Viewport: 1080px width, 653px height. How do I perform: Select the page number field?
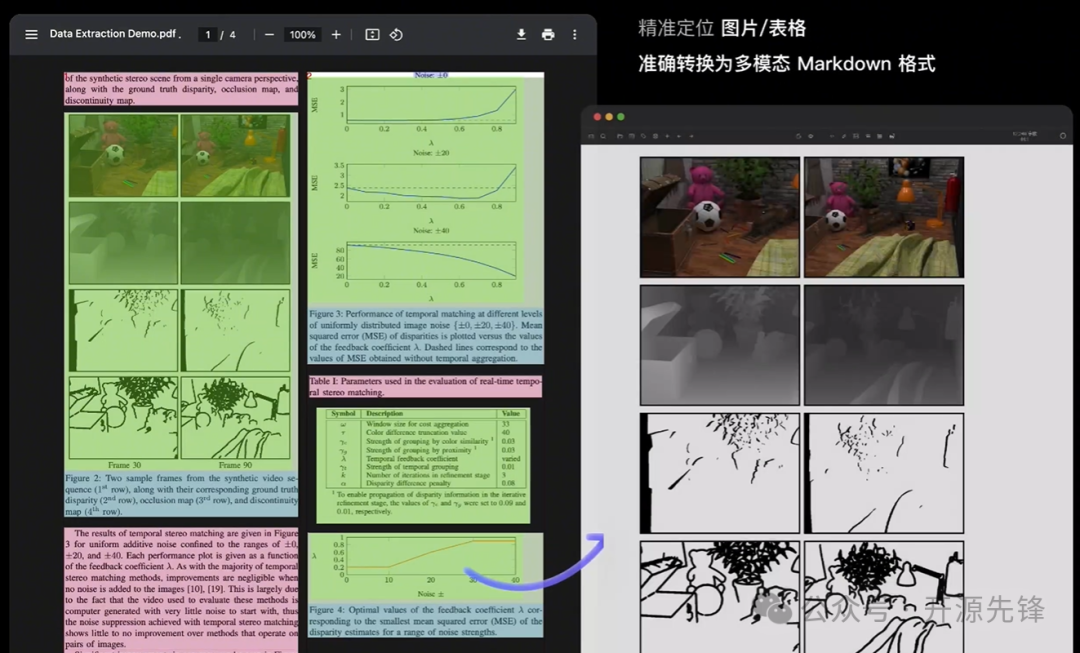point(209,35)
